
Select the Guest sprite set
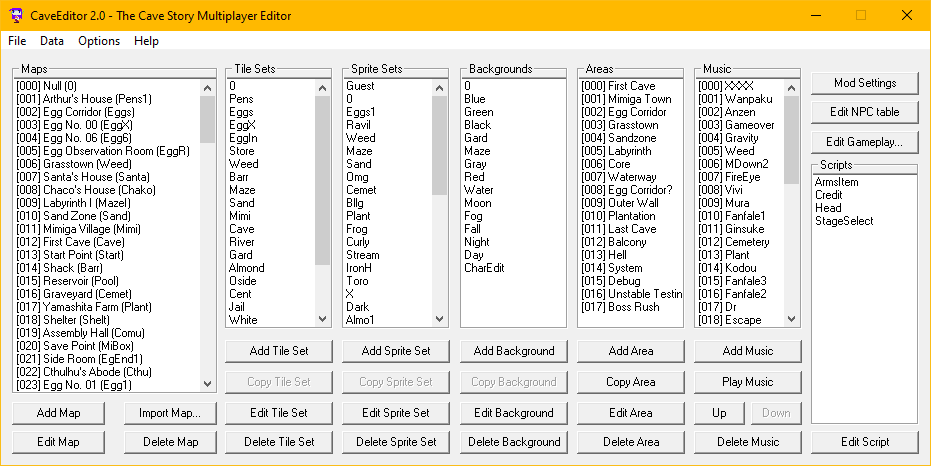[360, 86]
